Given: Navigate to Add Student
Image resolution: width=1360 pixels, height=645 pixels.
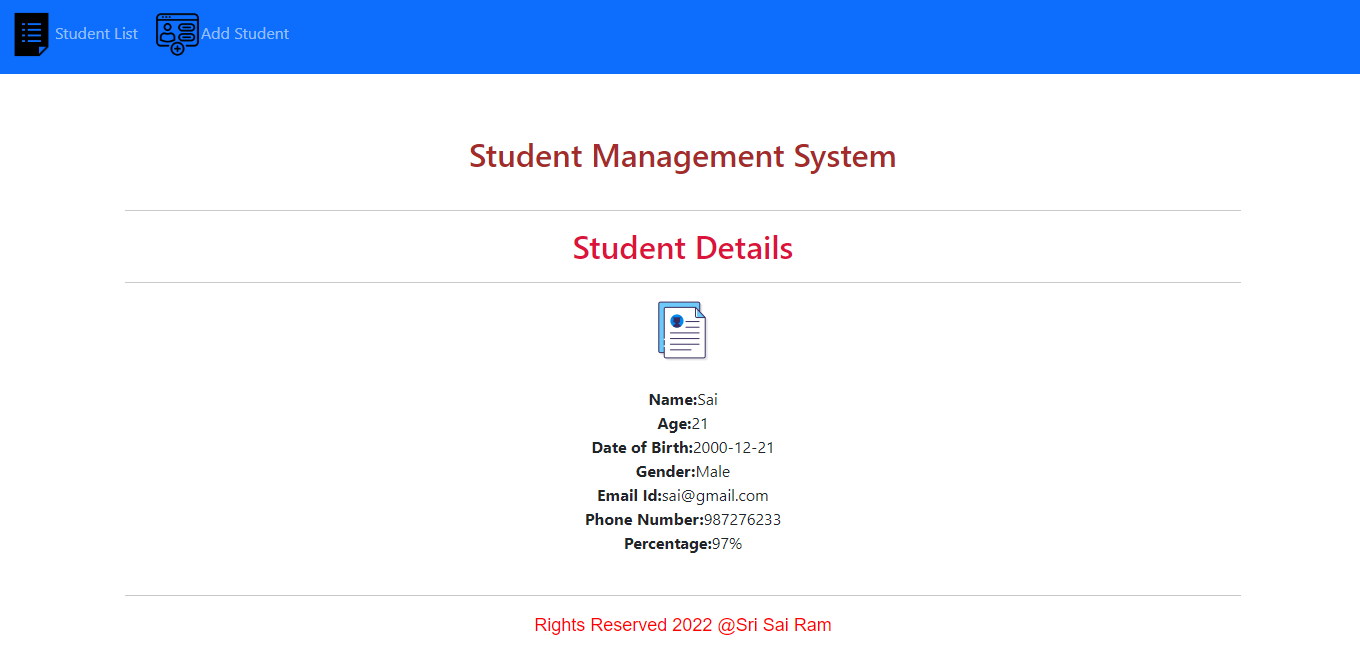Looking at the screenshot, I should coord(244,33).
